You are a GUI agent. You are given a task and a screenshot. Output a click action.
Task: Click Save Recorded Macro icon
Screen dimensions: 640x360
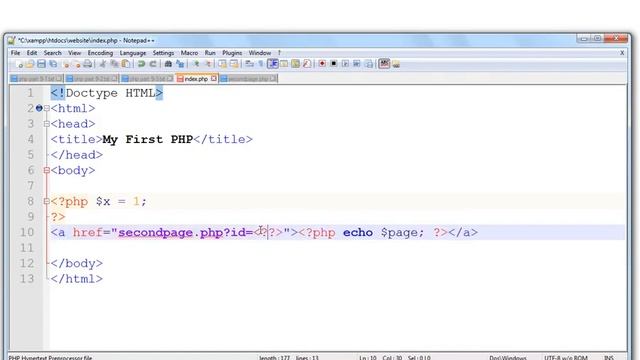[369, 64]
